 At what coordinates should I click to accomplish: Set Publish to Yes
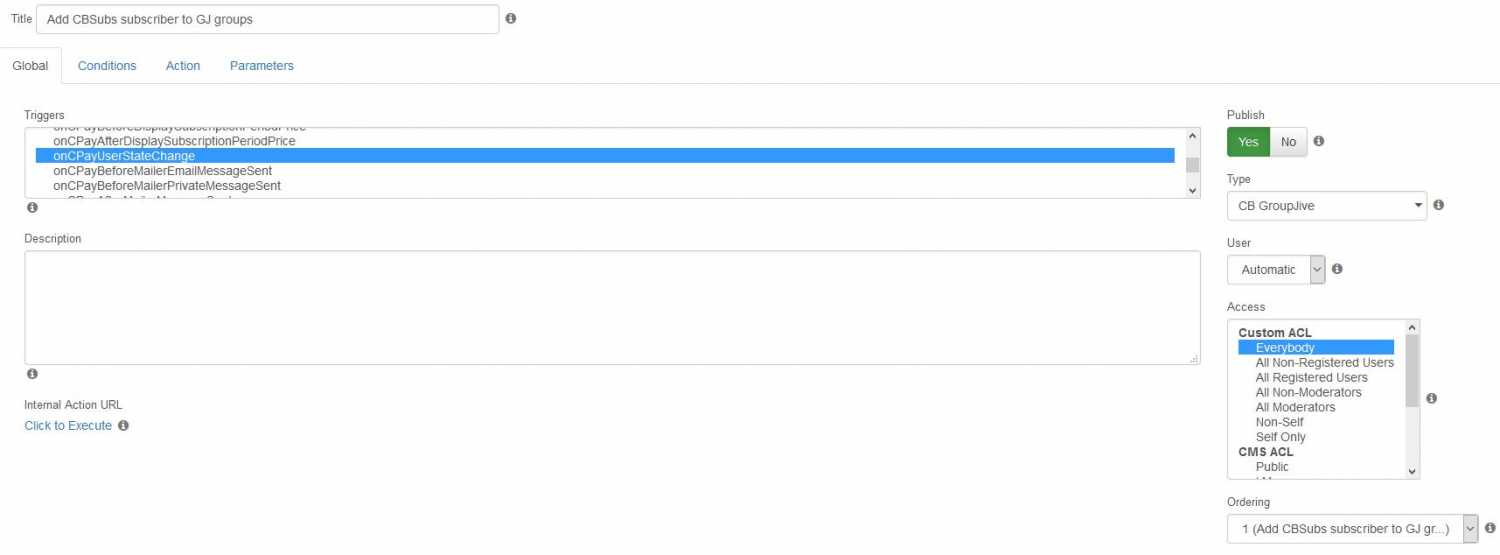[x=1248, y=142]
